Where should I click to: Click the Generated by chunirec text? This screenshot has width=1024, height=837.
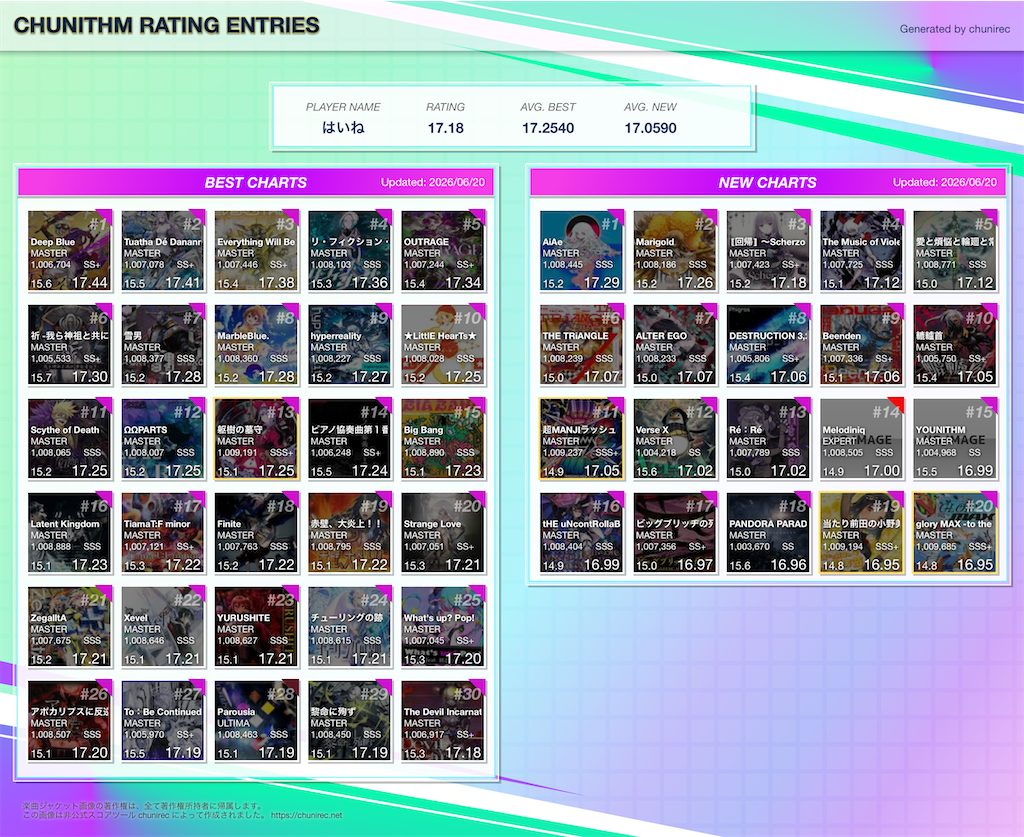[x=955, y=29]
